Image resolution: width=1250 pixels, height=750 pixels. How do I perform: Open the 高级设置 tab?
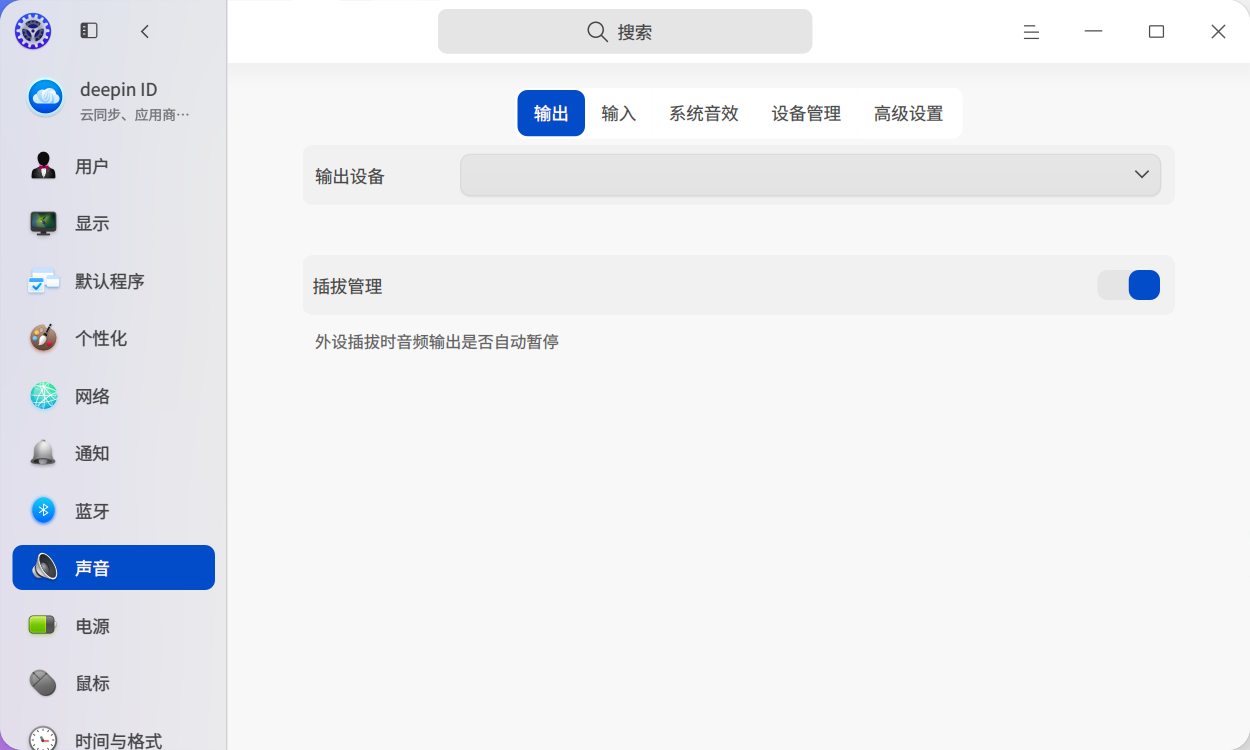click(908, 113)
